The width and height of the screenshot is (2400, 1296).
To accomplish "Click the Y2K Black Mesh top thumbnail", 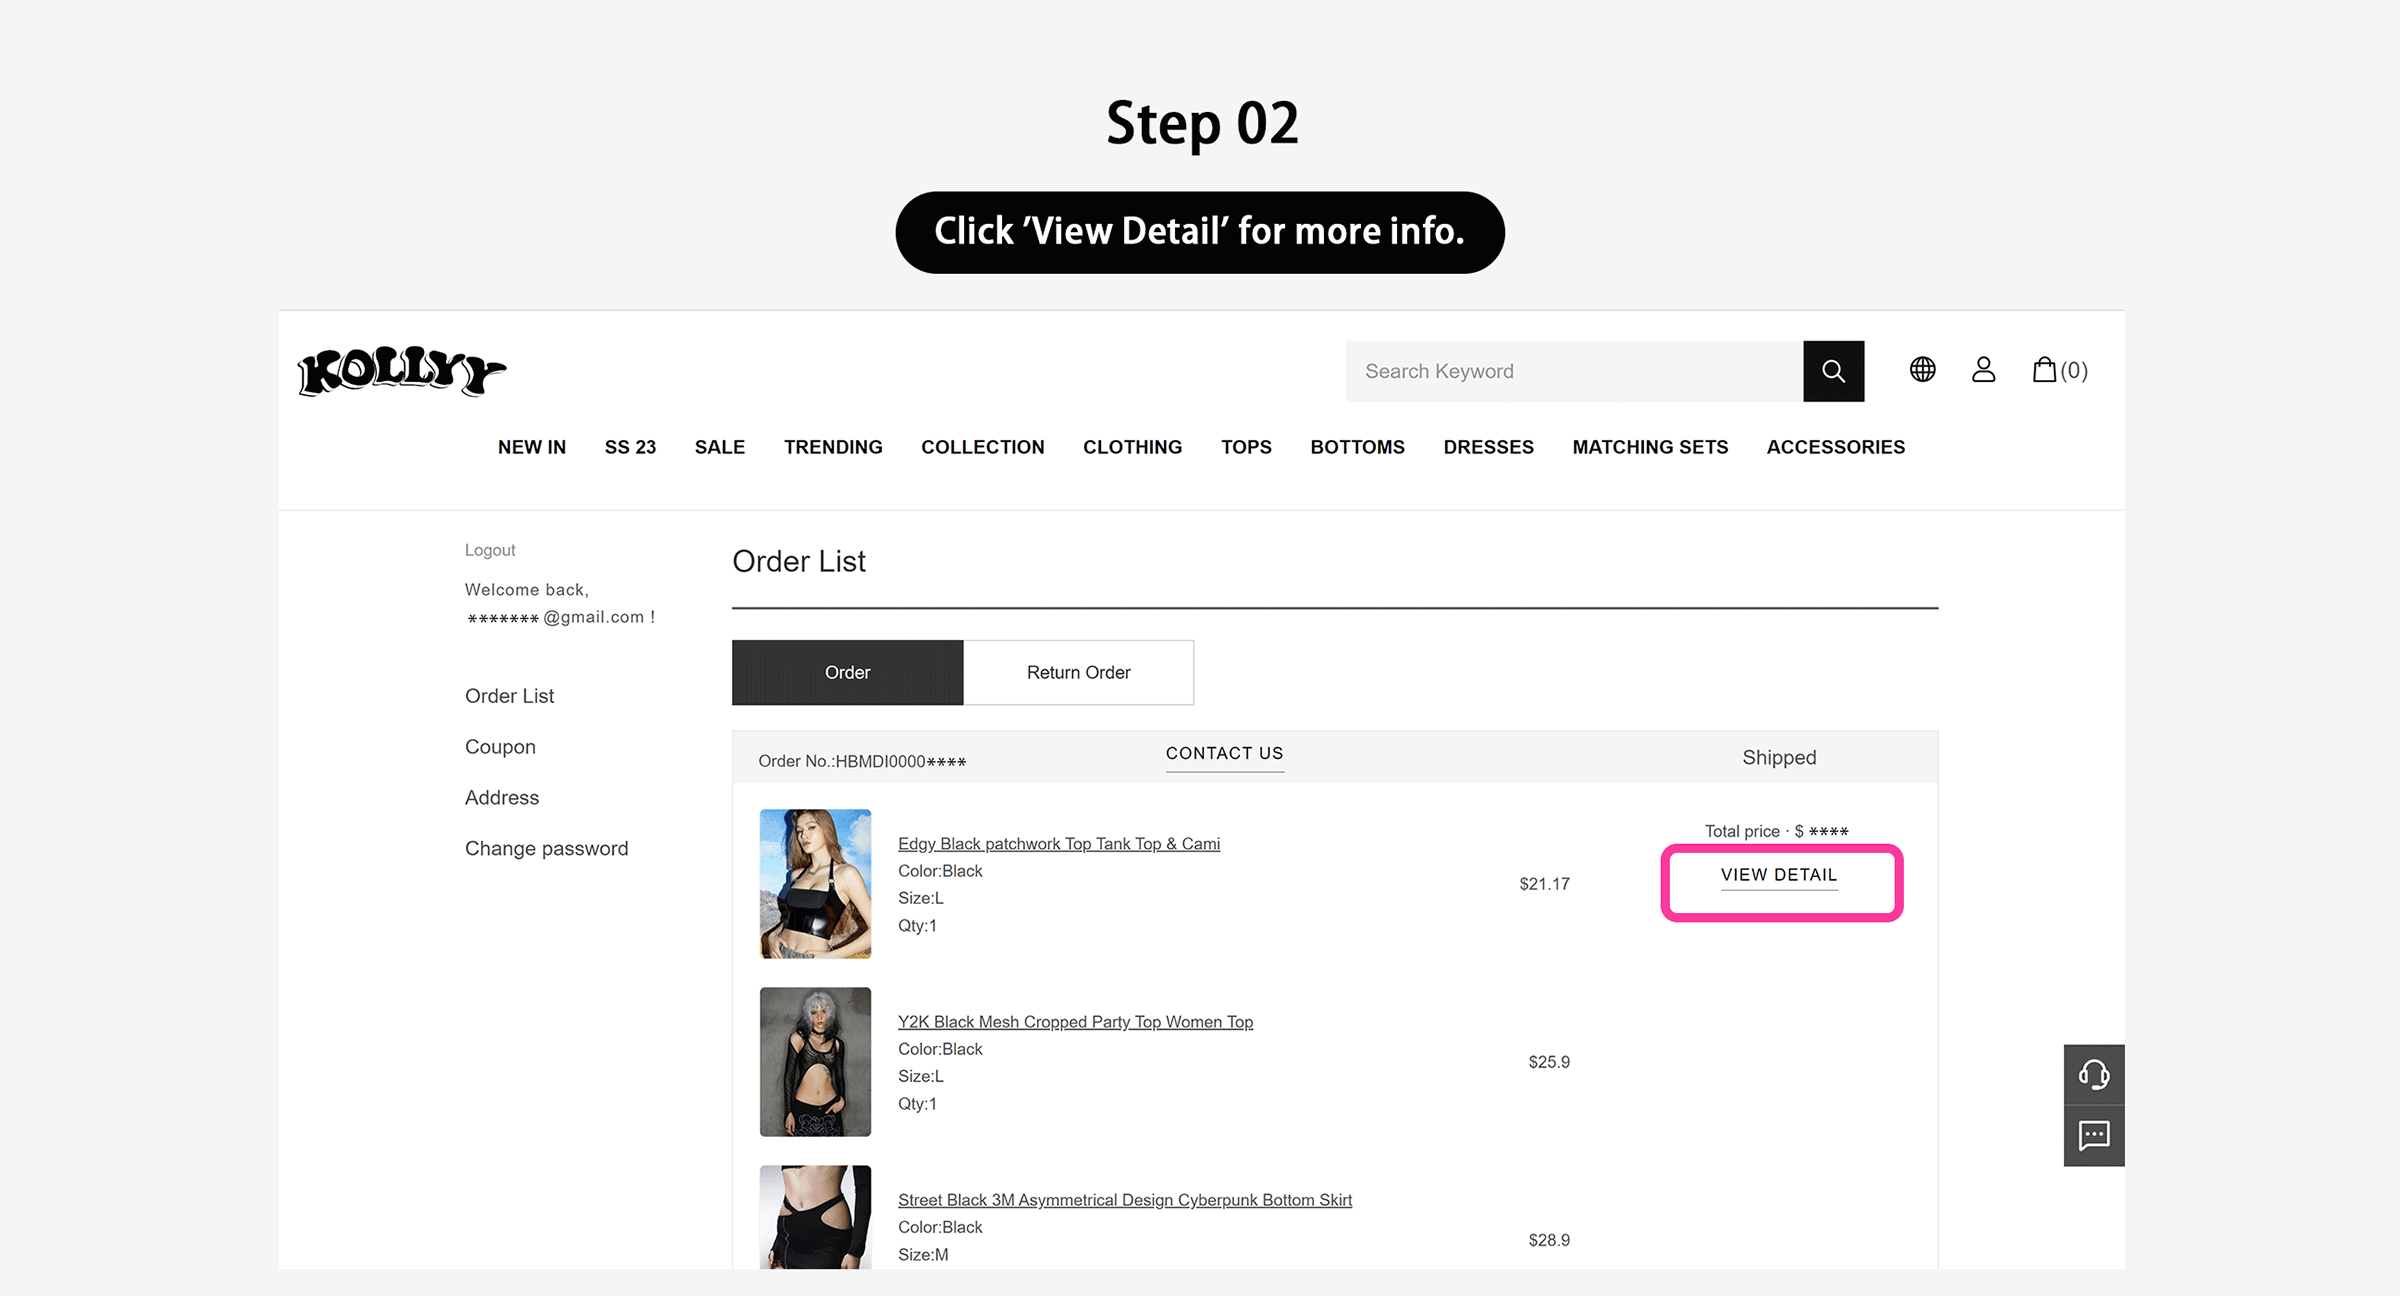I will pos(814,1061).
